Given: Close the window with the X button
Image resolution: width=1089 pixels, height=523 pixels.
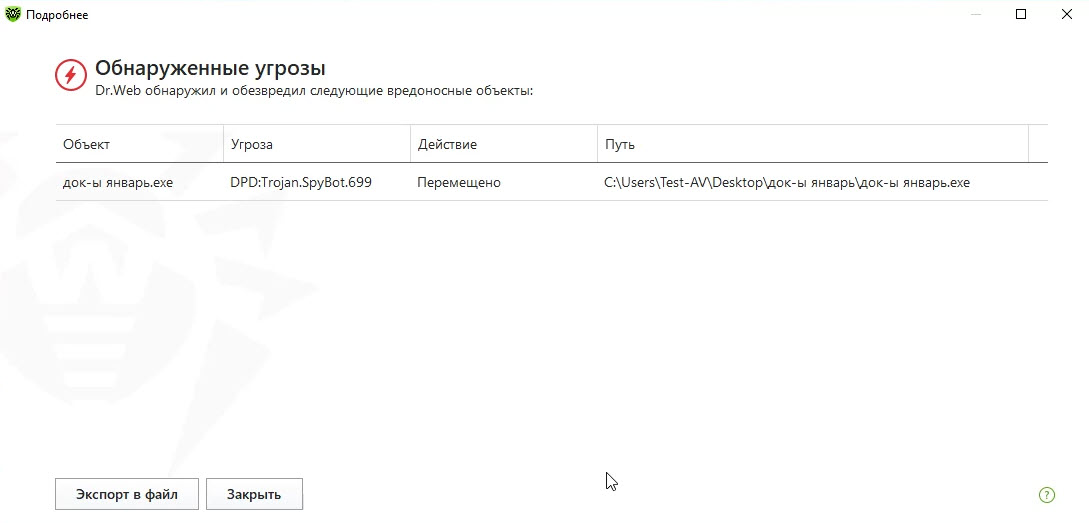Looking at the screenshot, I should [1066, 14].
